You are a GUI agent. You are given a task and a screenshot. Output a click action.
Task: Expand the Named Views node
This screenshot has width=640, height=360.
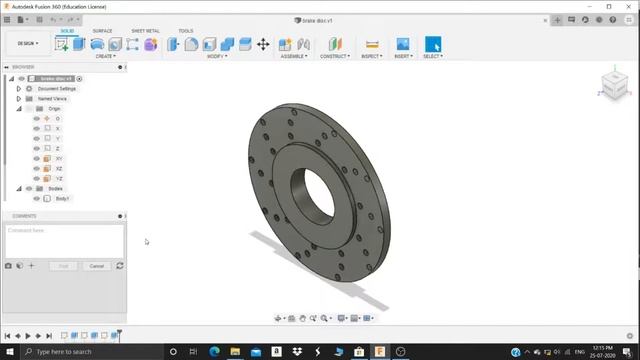coord(18,98)
